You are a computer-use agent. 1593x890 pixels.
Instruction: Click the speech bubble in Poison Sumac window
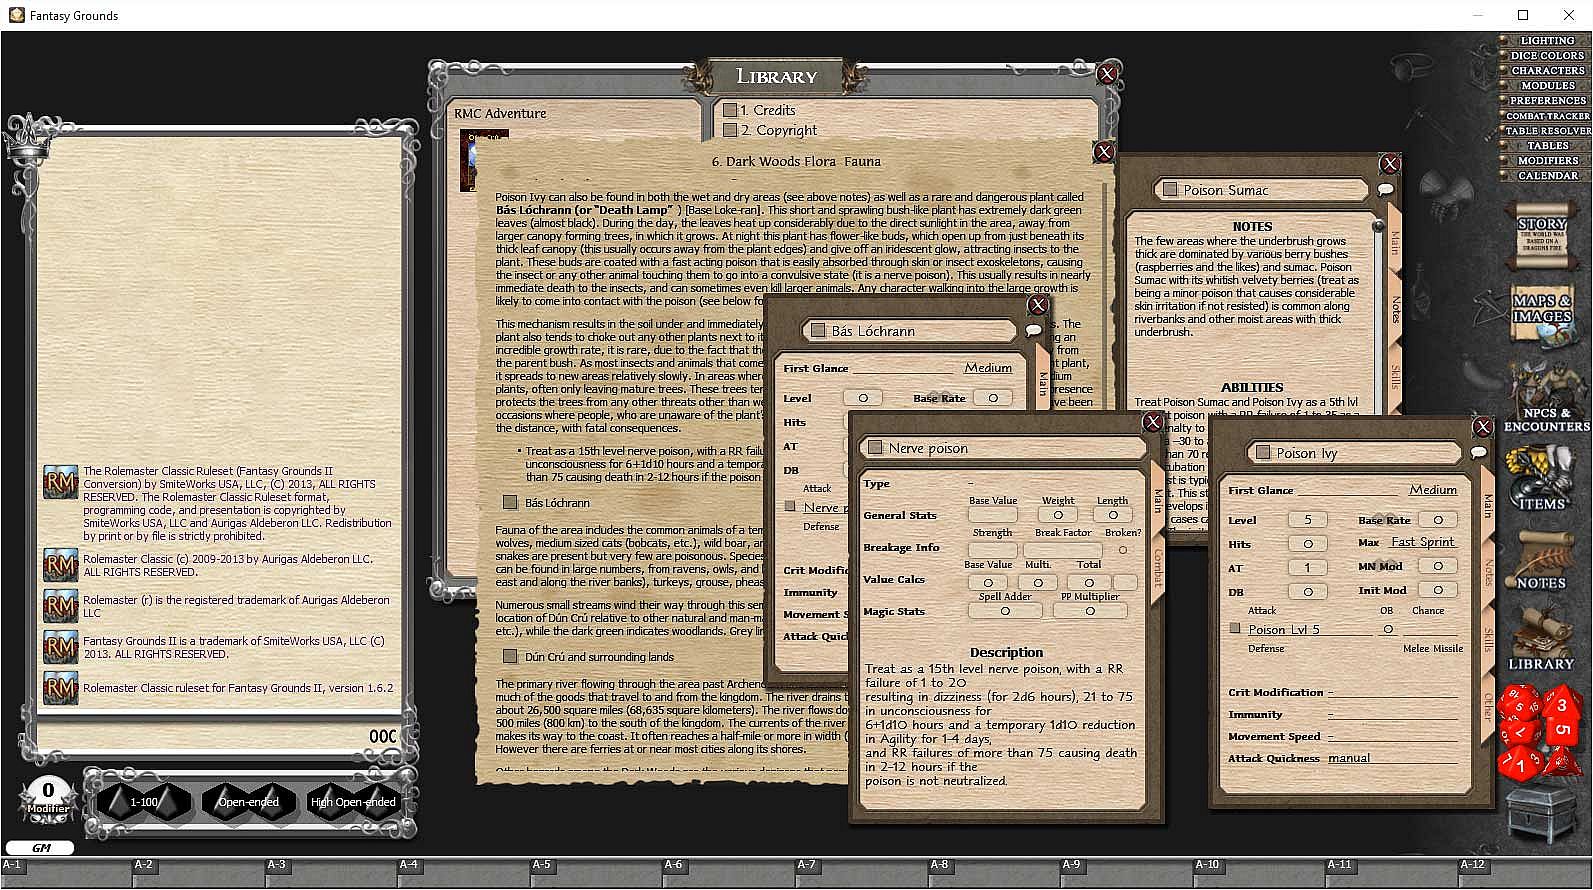click(x=1385, y=190)
